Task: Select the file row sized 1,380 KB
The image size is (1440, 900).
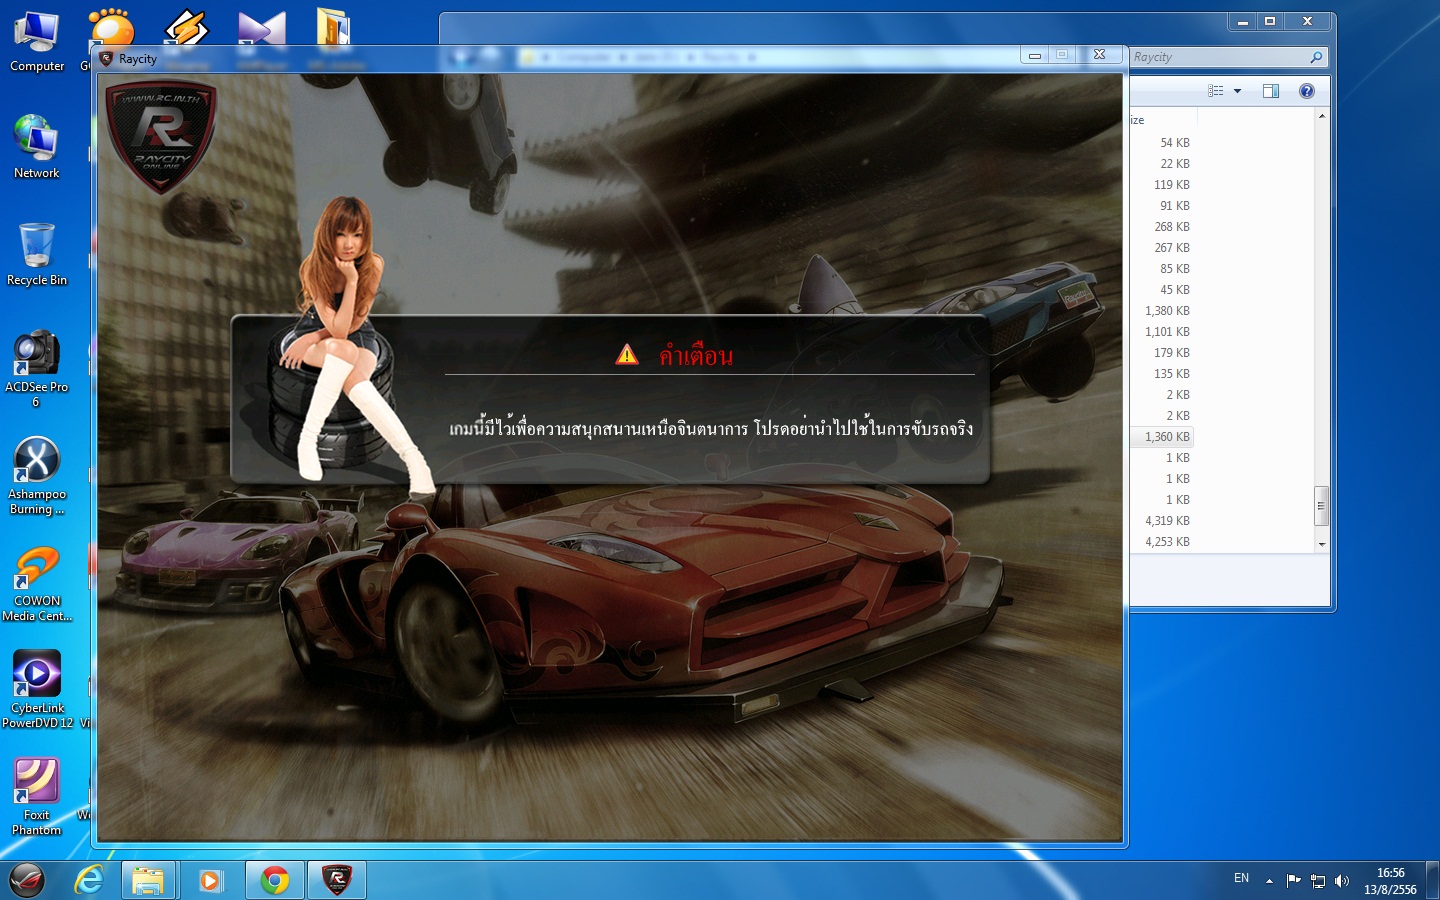Action: [x=1162, y=311]
